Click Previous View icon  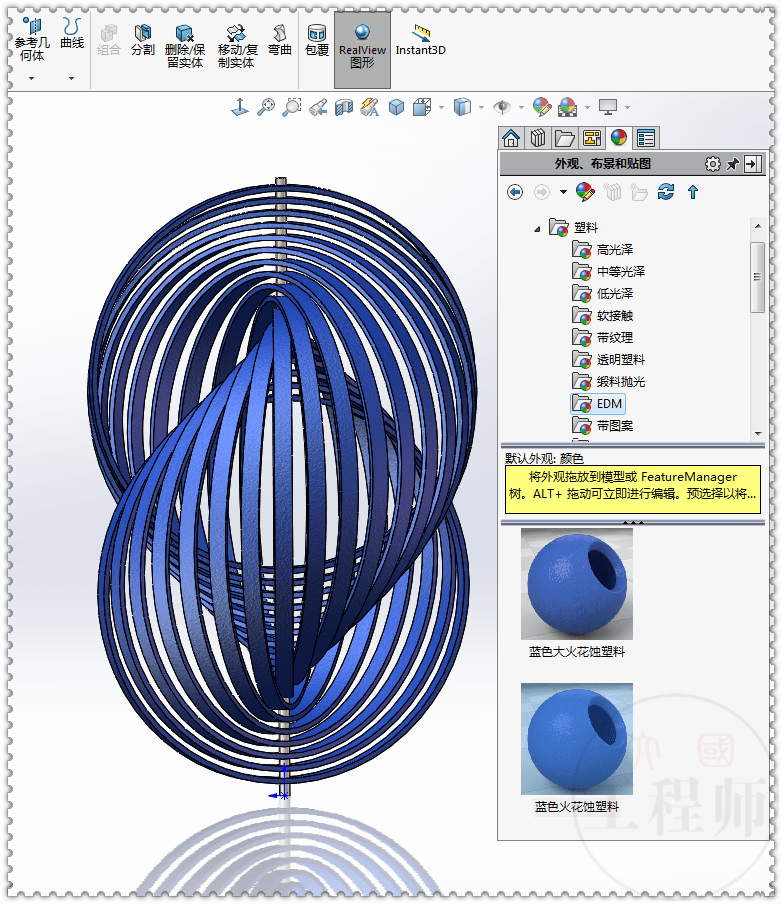tap(318, 107)
